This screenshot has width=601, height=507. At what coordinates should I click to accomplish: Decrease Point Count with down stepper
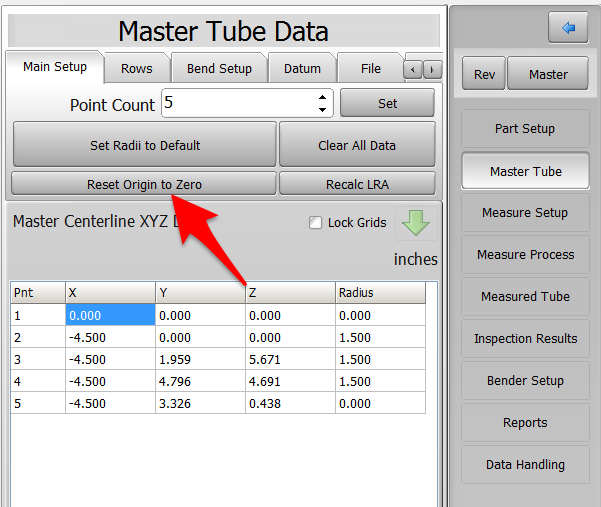click(322, 109)
